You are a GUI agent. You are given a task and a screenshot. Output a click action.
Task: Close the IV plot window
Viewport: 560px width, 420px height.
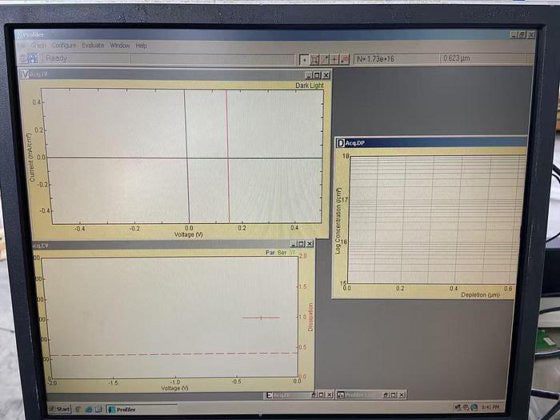tap(326, 75)
